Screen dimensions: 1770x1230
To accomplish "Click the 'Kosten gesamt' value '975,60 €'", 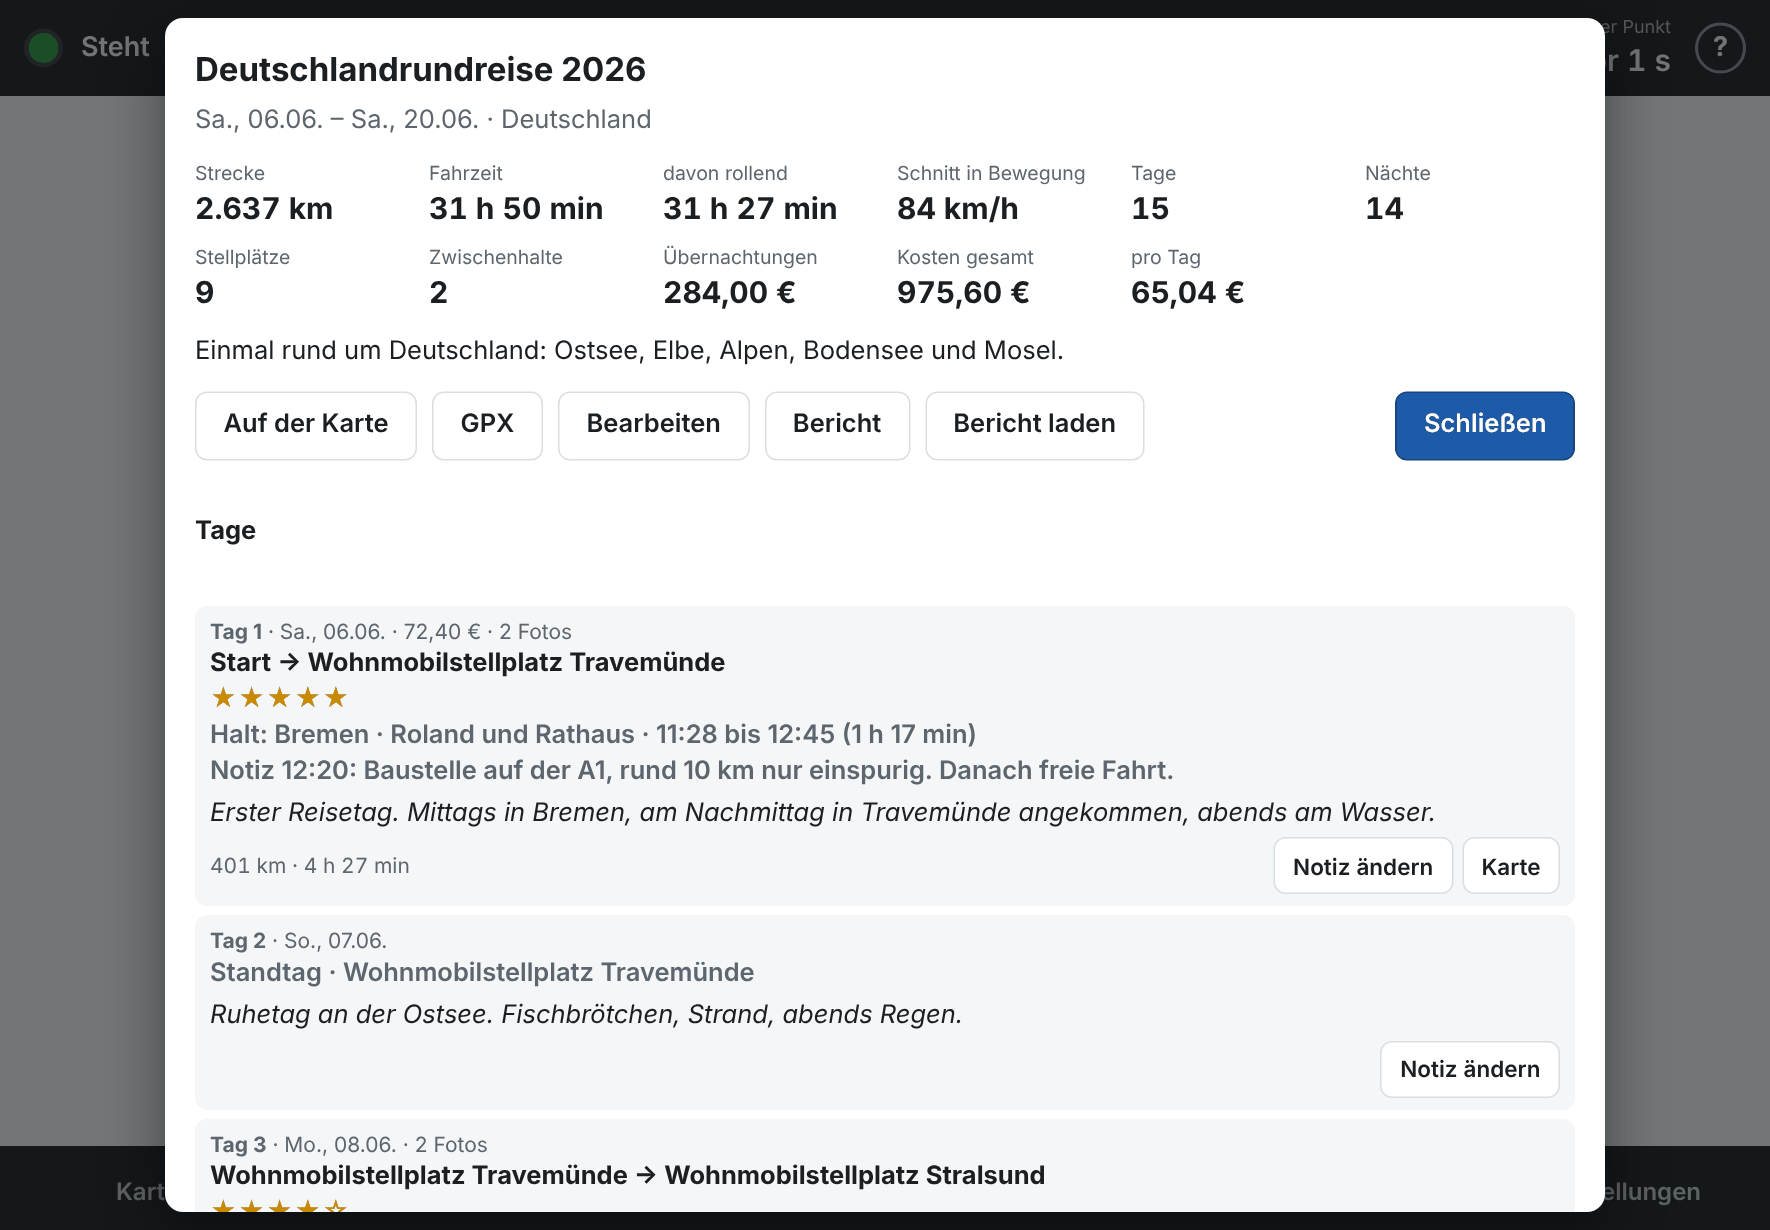I will tap(963, 292).
